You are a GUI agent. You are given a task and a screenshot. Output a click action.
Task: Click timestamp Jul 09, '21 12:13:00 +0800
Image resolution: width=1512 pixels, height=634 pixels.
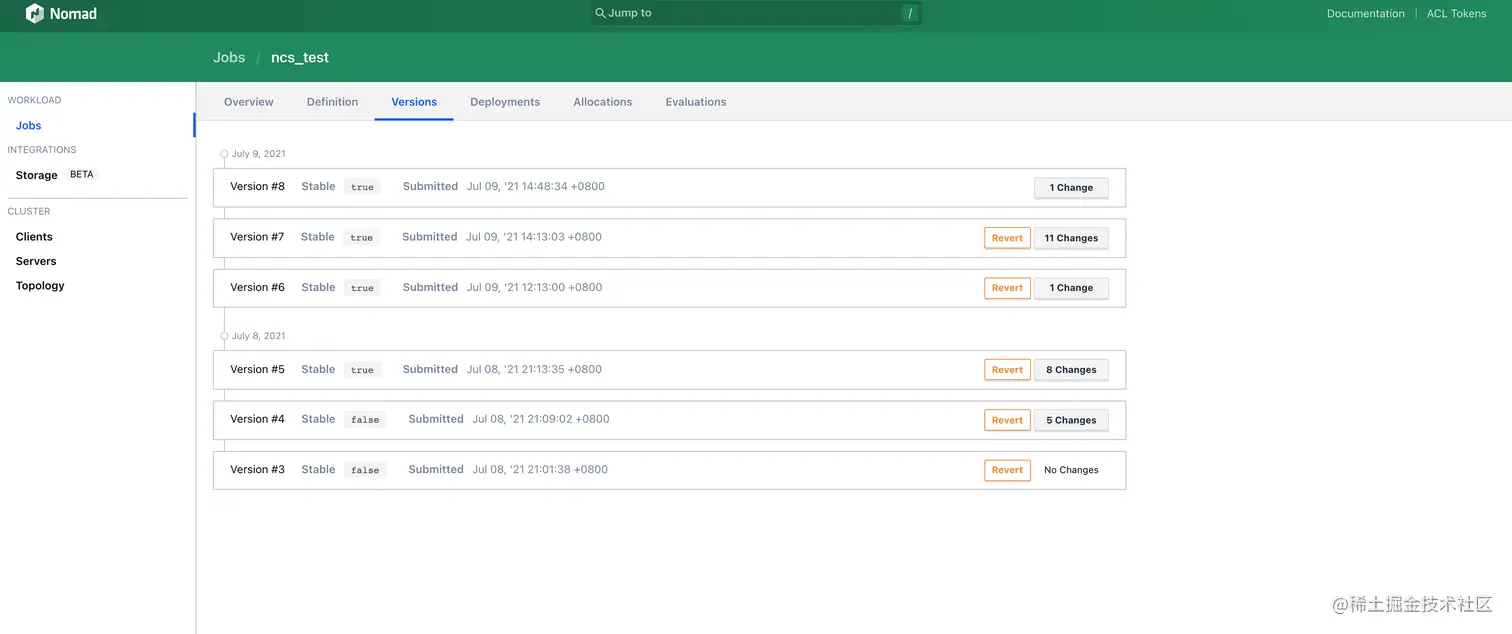(x=534, y=287)
